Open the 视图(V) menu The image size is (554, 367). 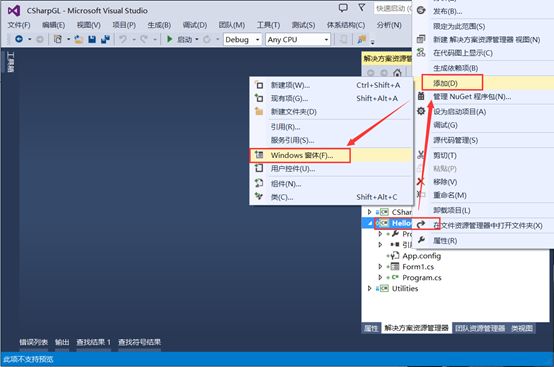point(89,25)
